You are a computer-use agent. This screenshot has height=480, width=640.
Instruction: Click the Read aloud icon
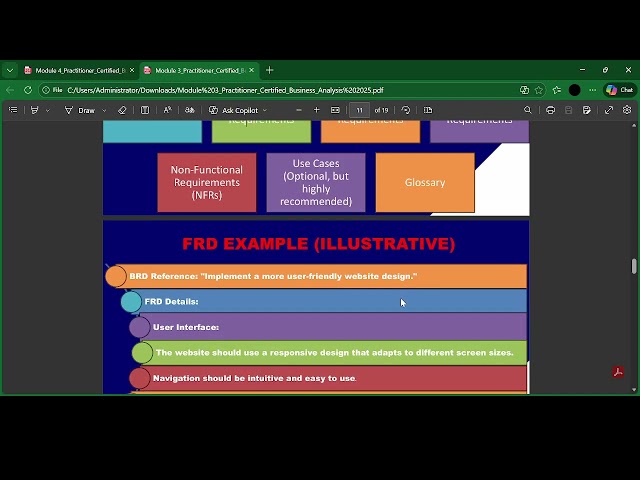tap(167, 110)
